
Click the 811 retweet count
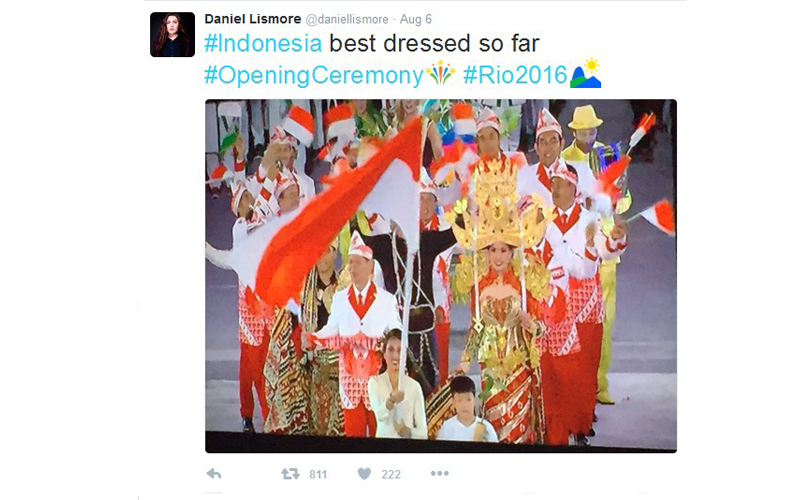coord(318,474)
